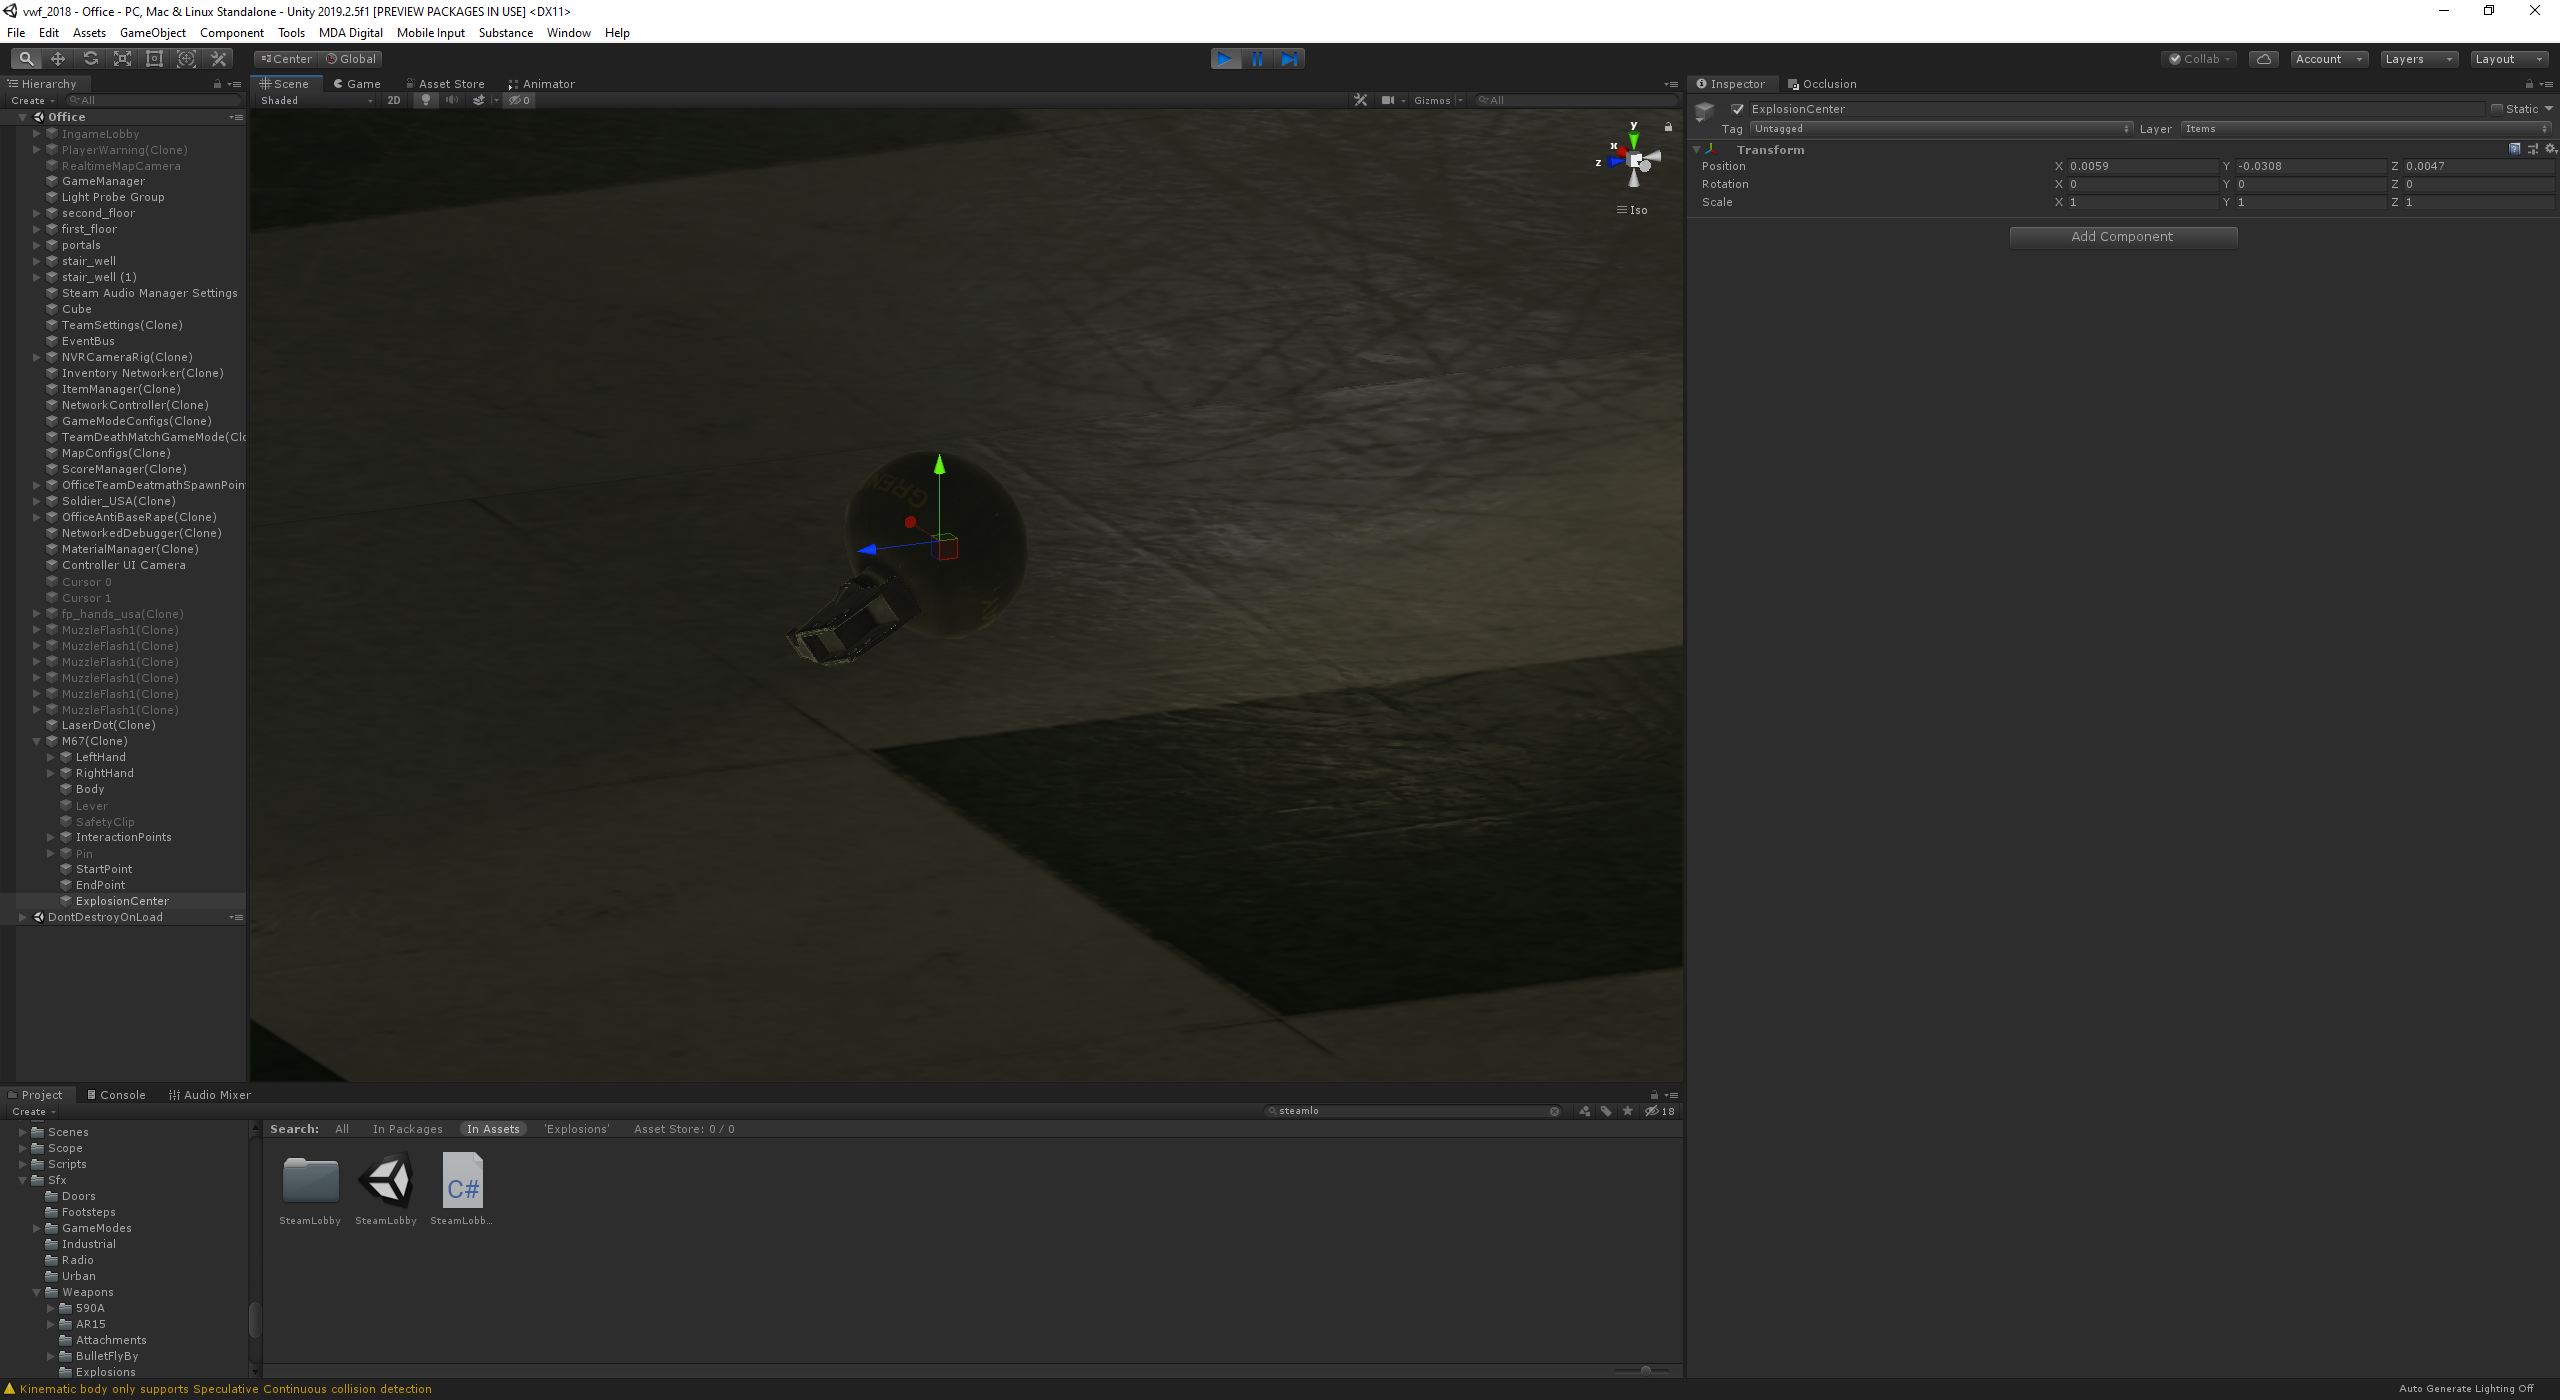Select the Rotate tool
The width and height of the screenshot is (2560, 1400).
pos(90,58)
